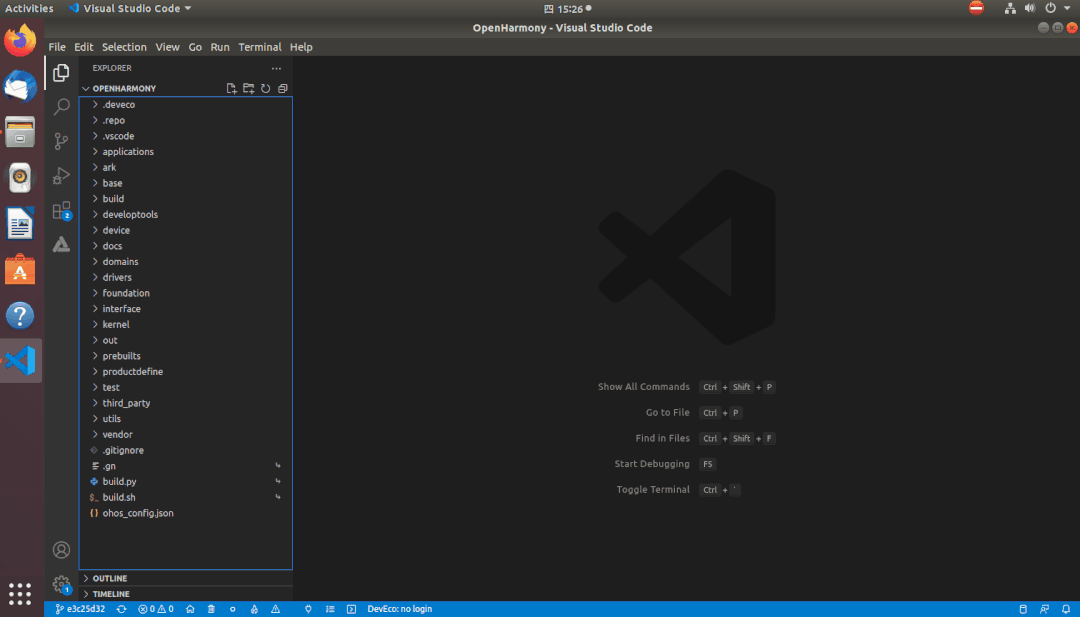This screenshot has height=617, width=1080.
Task: Open the build.py file
Action: pos(119,482)
